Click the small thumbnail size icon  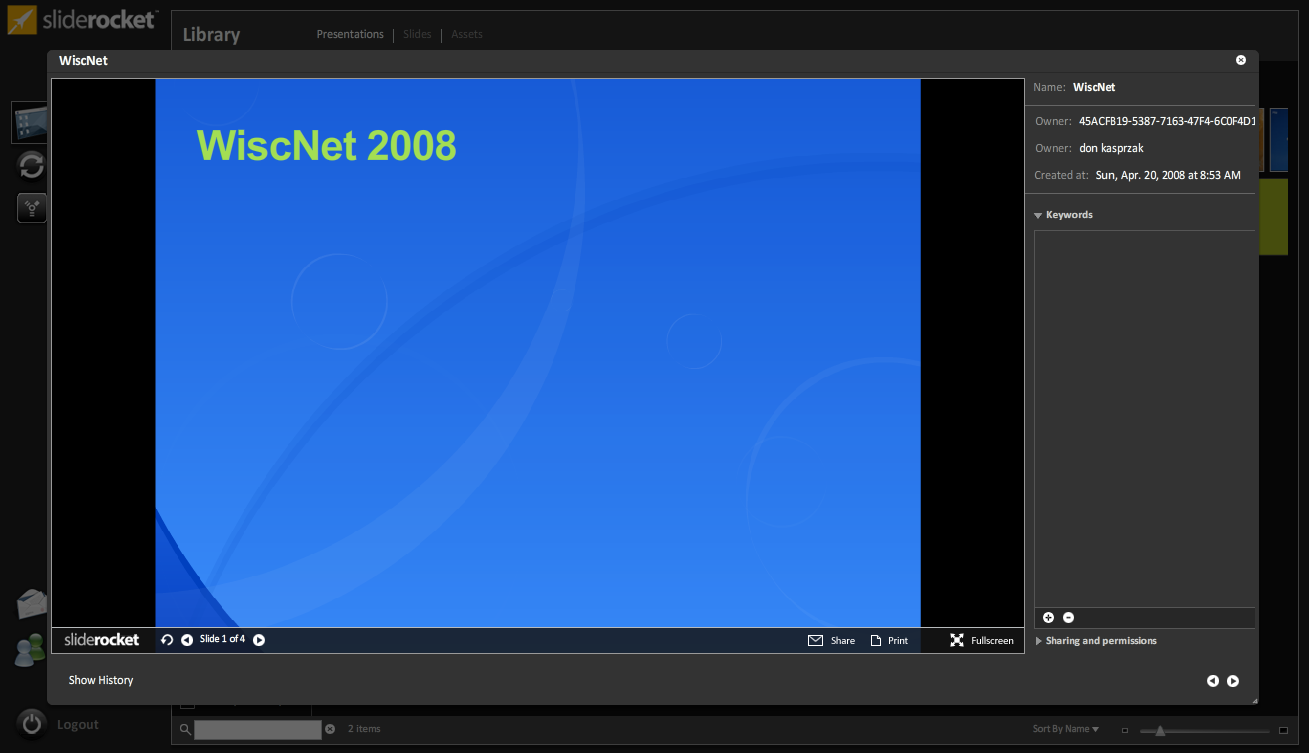coord(1124,730)
